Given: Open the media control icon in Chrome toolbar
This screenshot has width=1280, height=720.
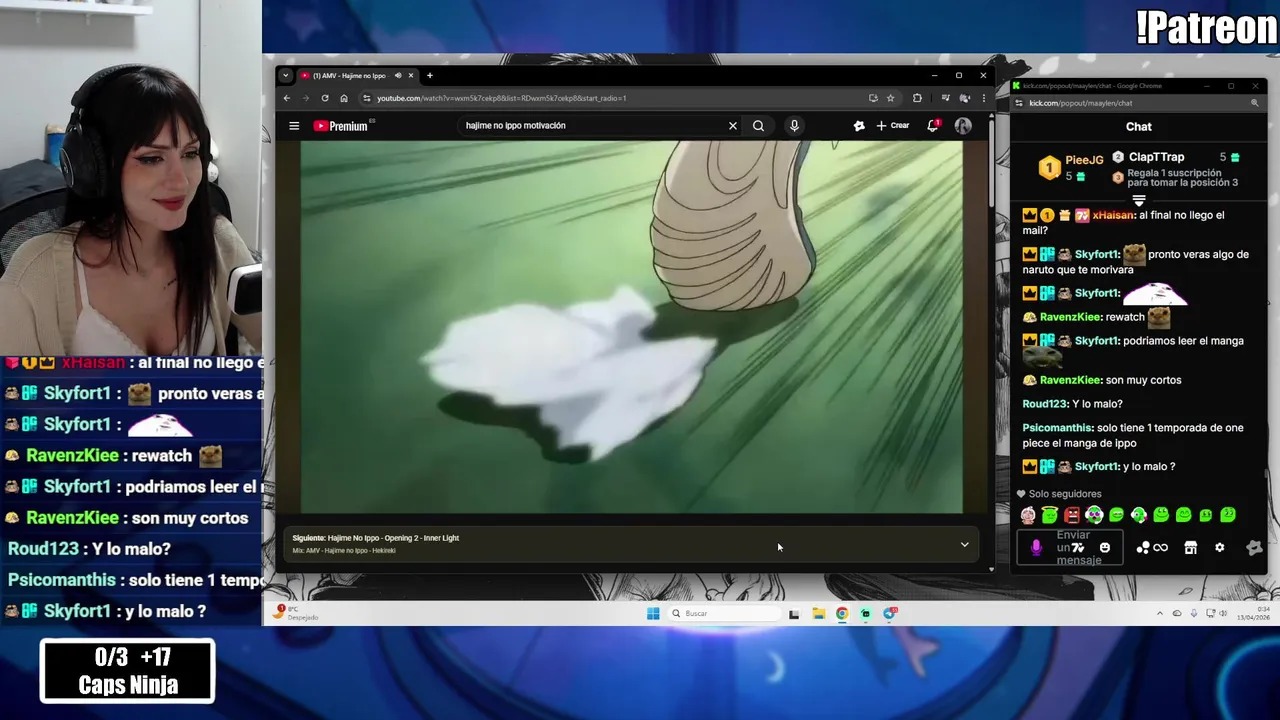Looking at the screenshot, I should coord(946,98).
